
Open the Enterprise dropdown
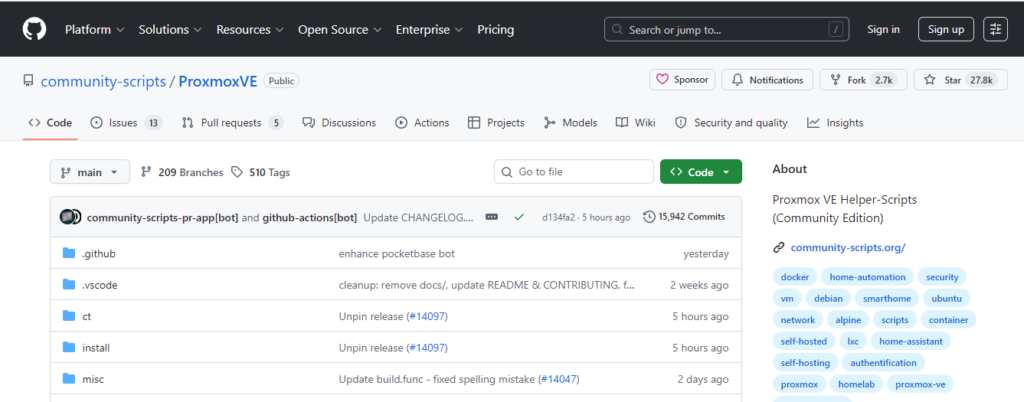[429, 29]
